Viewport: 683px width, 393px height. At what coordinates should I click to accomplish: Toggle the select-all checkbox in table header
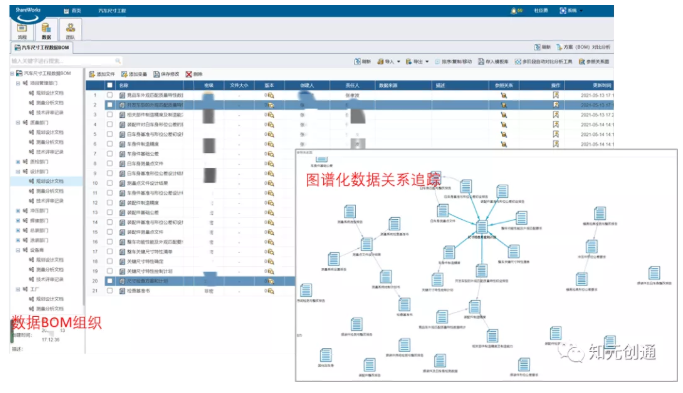(x=110, y=85)
